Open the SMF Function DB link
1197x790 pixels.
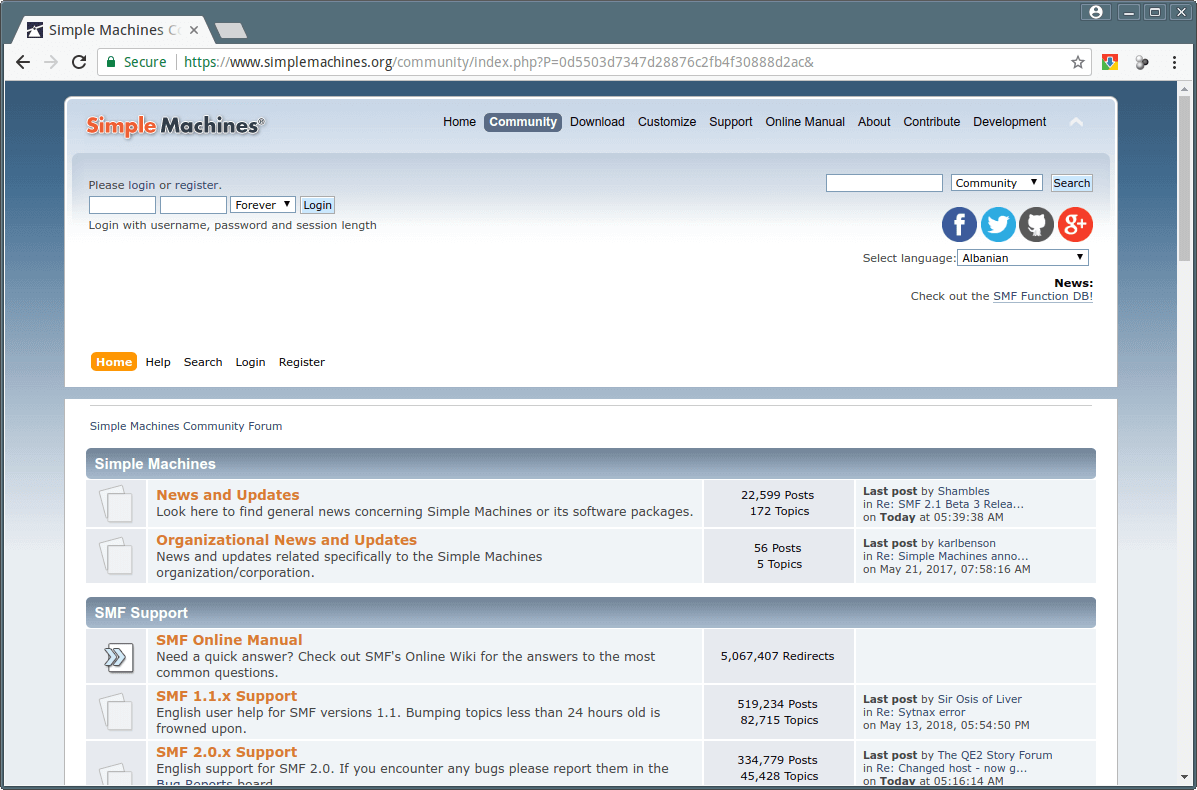tap(1042, 296)
